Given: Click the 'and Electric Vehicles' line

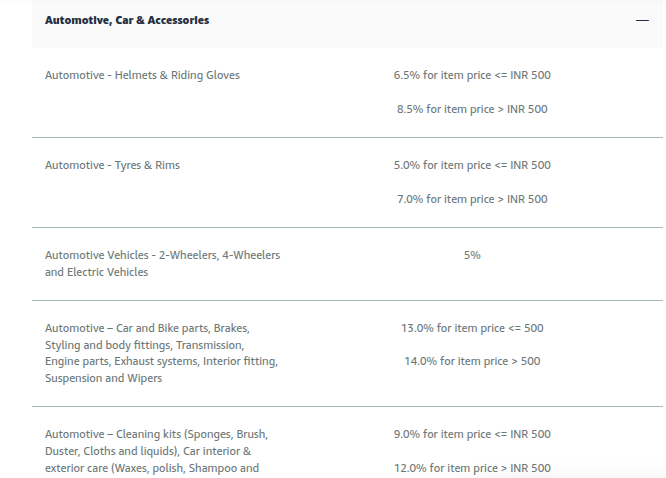Looking at the screenshot, I should coord(96,272).
